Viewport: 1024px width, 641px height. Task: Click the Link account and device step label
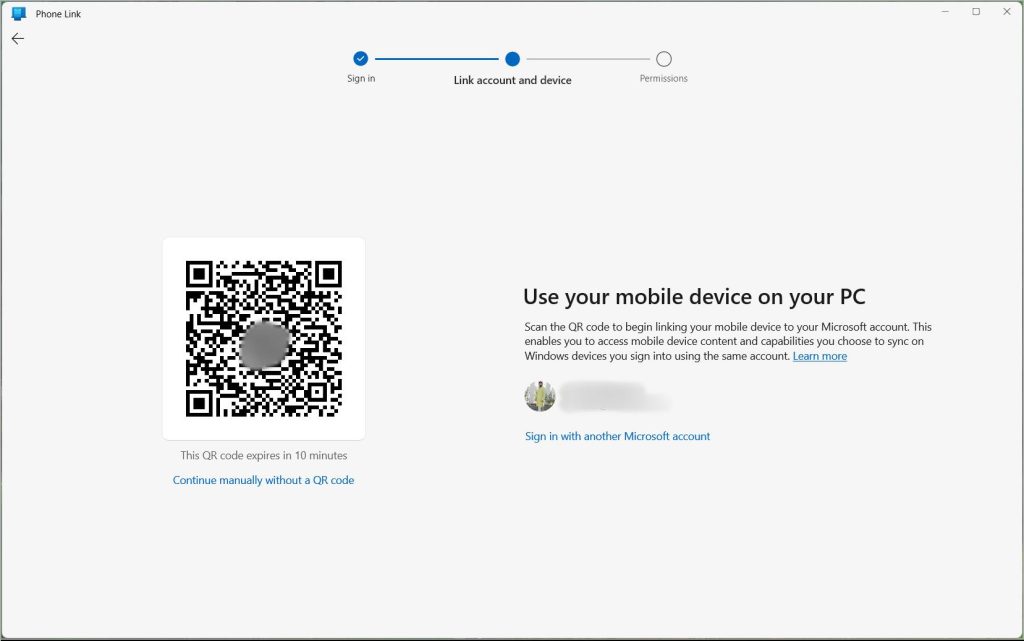point(511,78)
